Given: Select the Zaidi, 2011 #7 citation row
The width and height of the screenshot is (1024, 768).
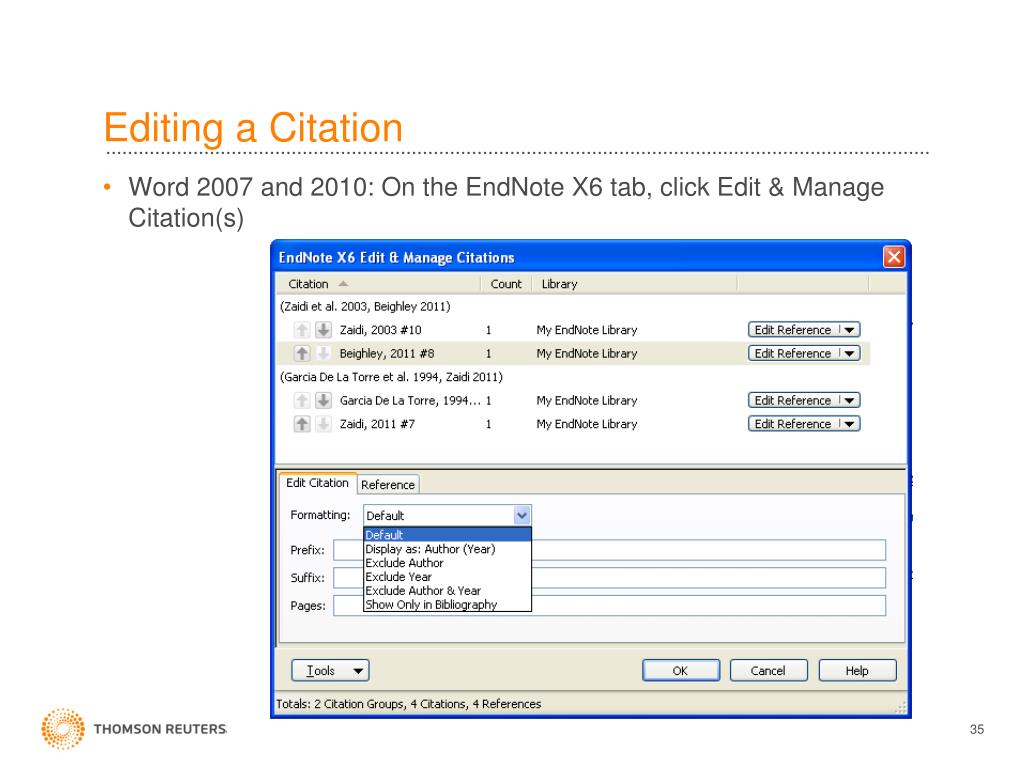Looking at the screenshot, I should tap(573, 424).
